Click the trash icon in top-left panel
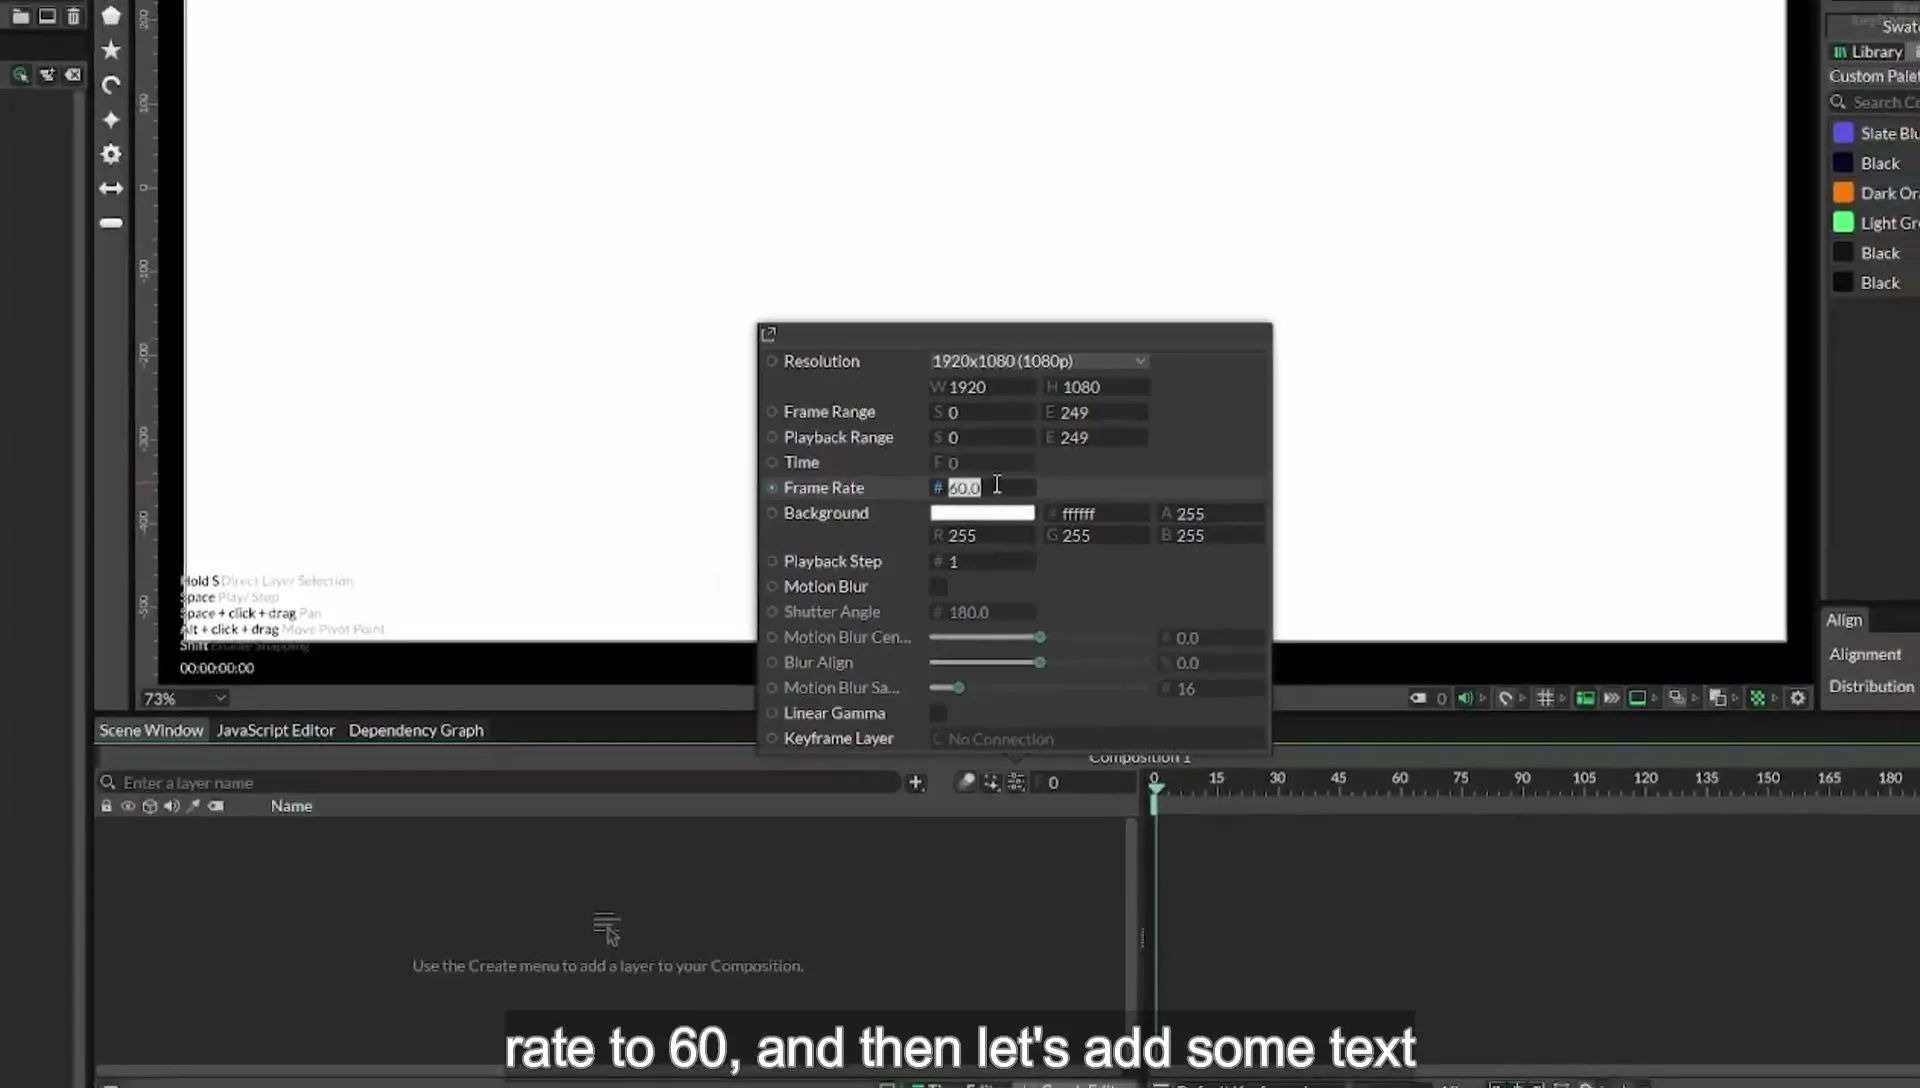The width and height of the screenshot is (1920, 1088). point(73,16)
